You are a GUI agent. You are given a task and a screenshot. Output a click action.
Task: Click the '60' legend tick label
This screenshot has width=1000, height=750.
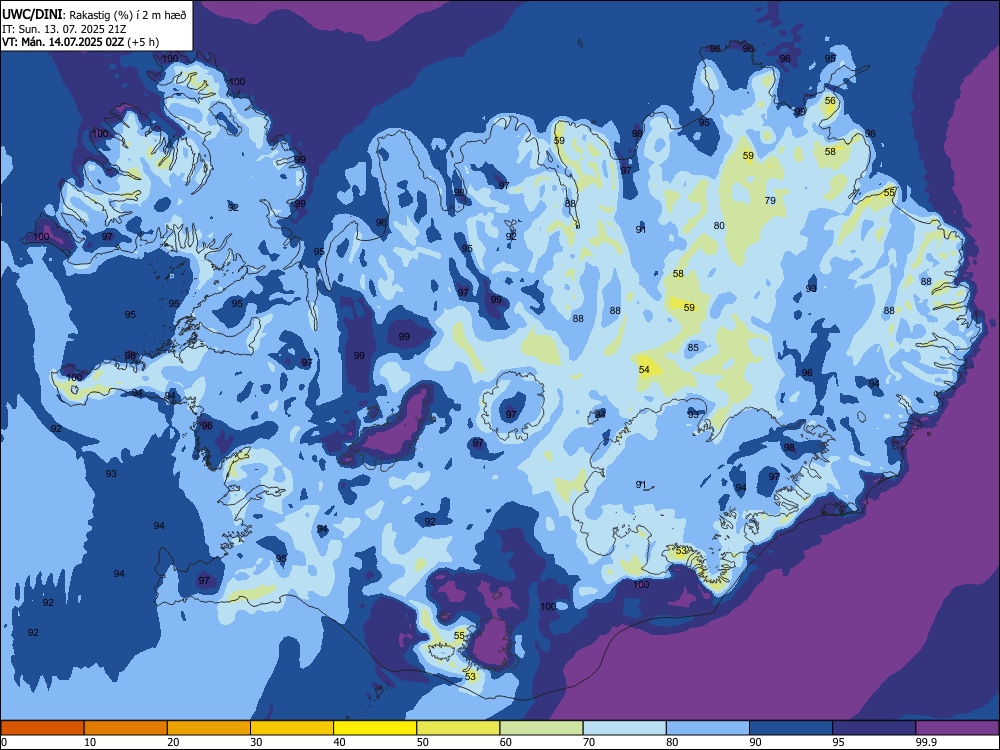coord(506,742)
